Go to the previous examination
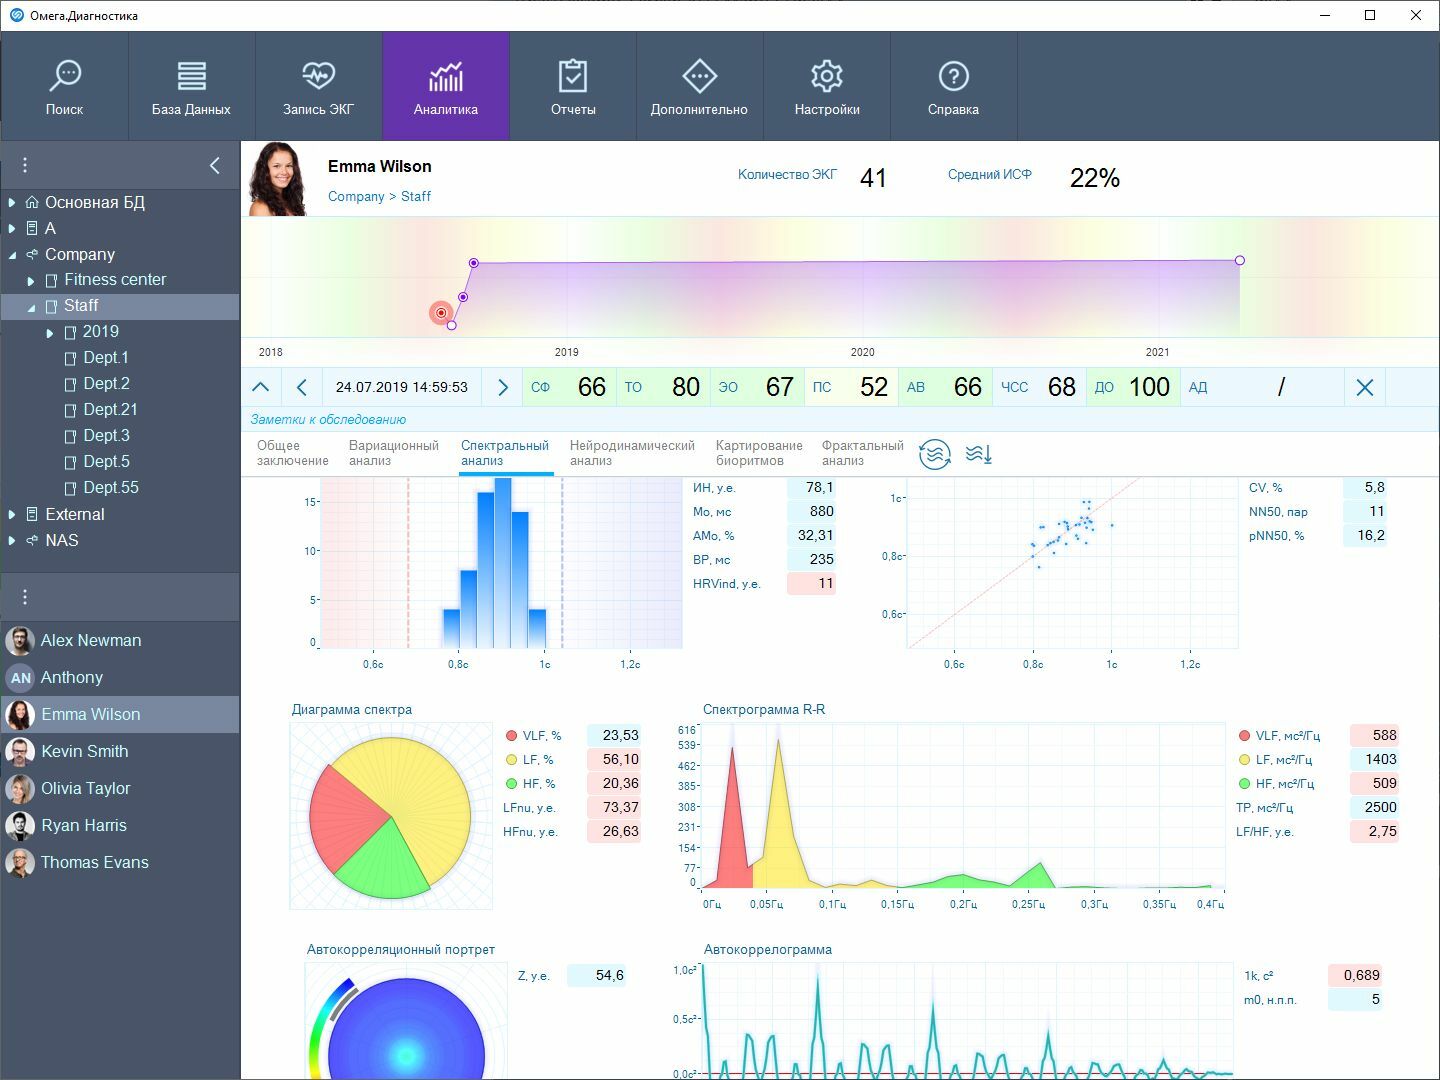Viewport: 1440px width, 1080px height. 302,387
